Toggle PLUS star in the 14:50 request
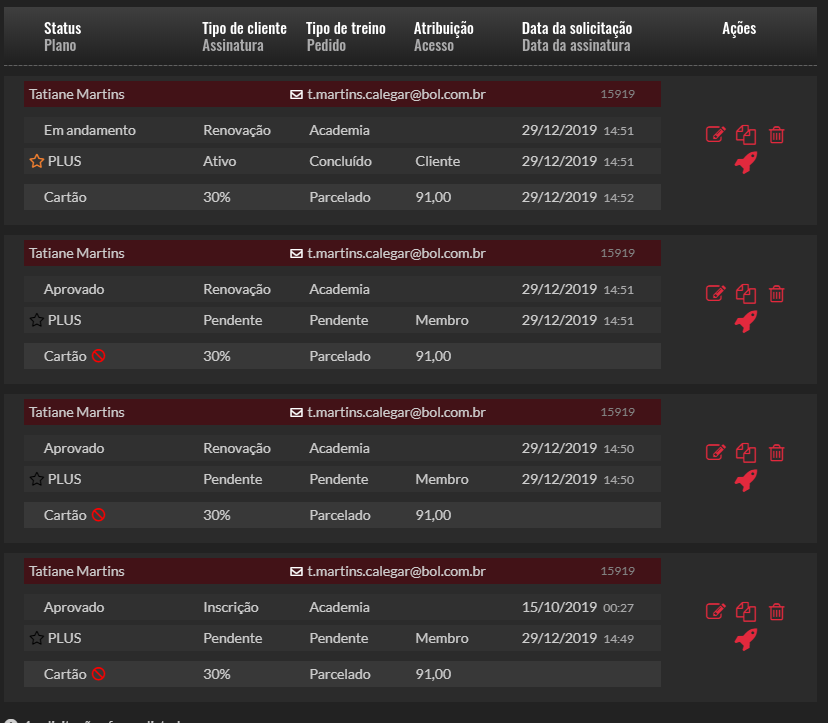828x723 pixels. pos(37,480)
